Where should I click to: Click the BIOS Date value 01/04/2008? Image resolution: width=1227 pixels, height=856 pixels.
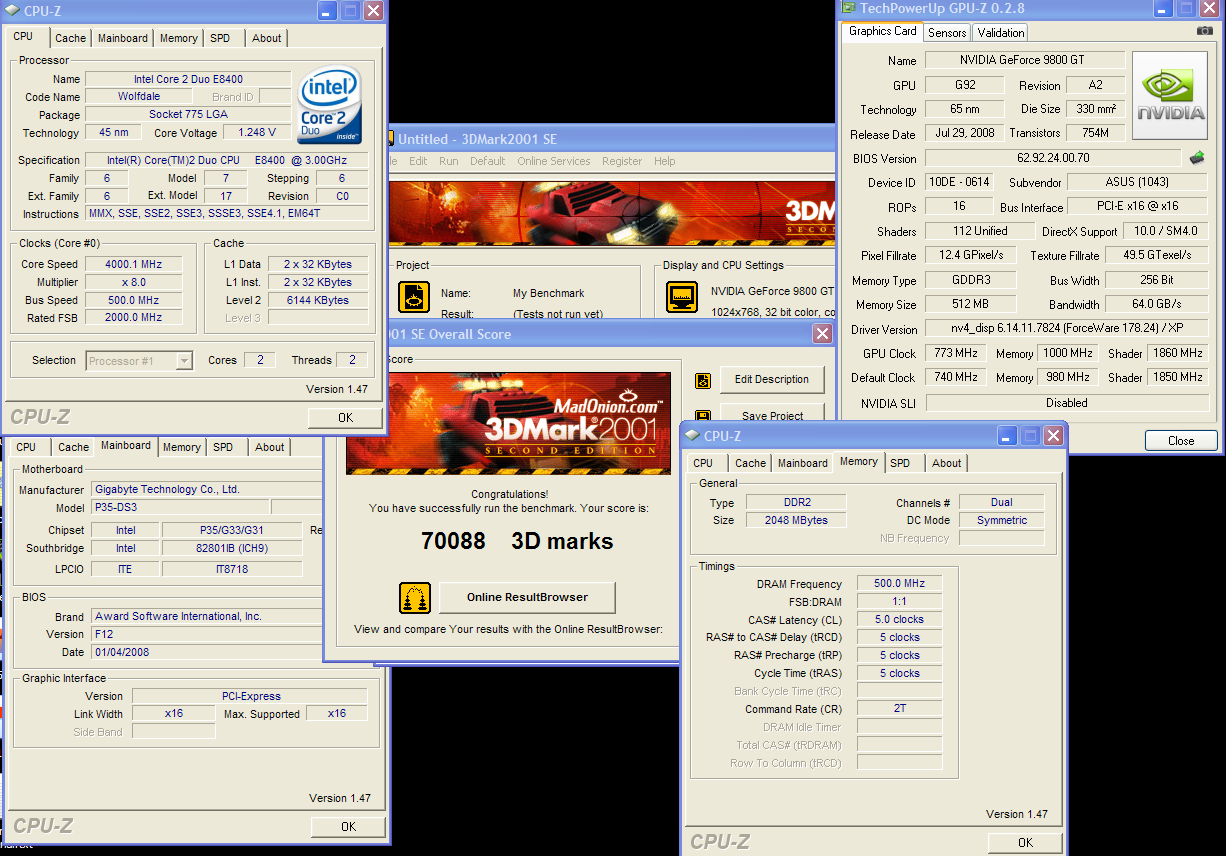point(205,653)
